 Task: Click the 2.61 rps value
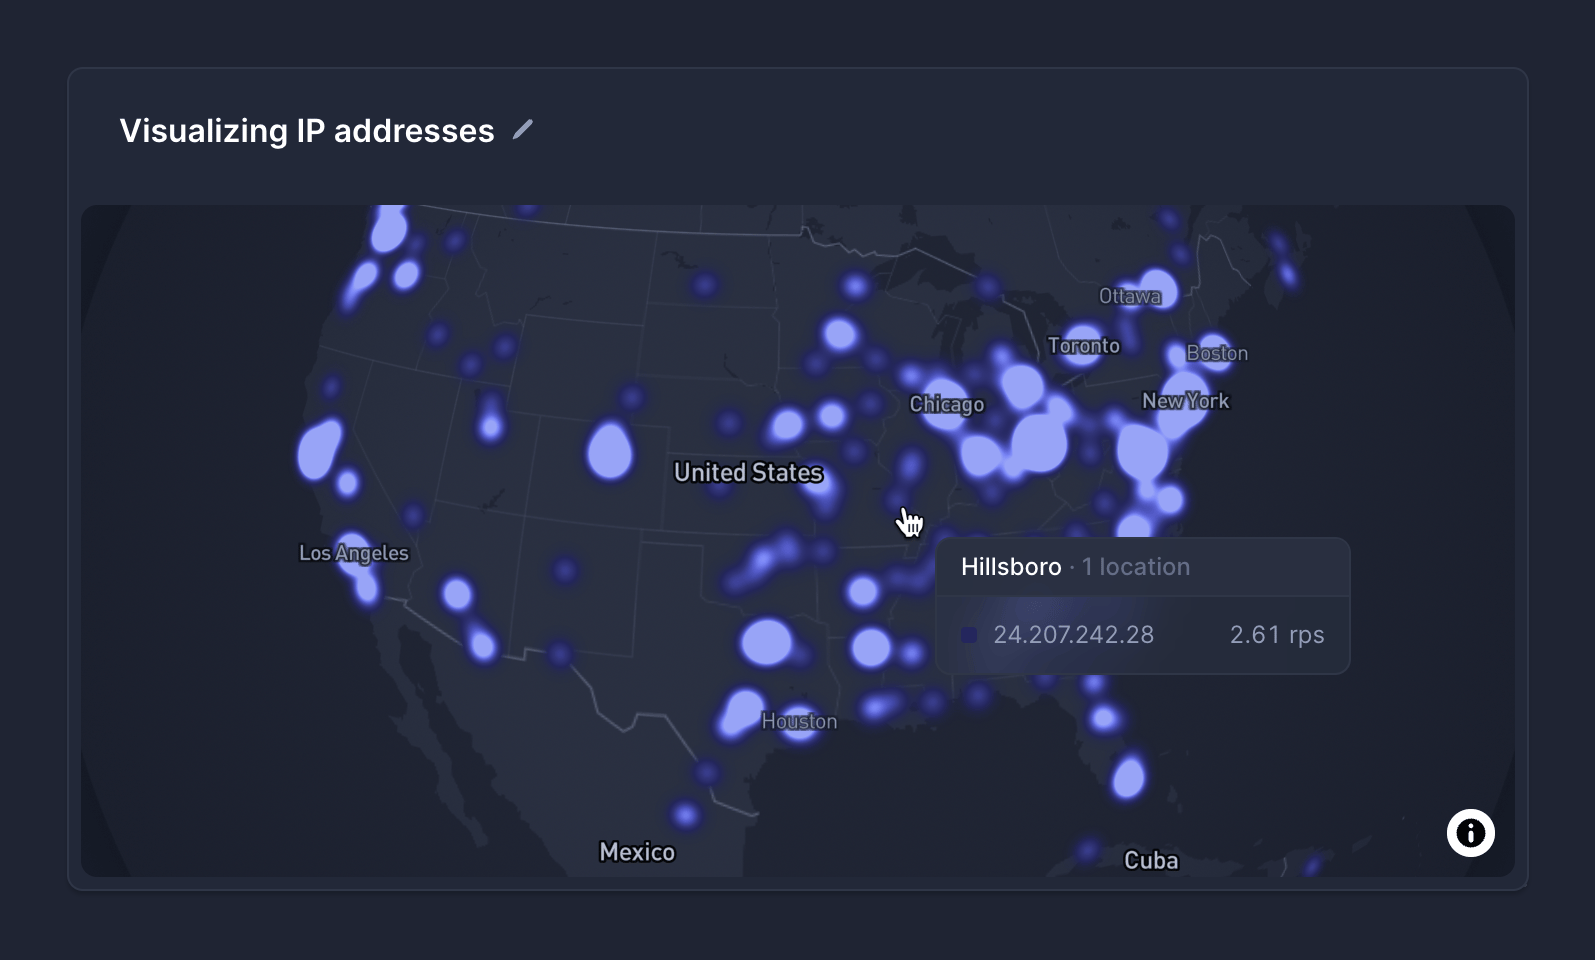point(1277,635)
